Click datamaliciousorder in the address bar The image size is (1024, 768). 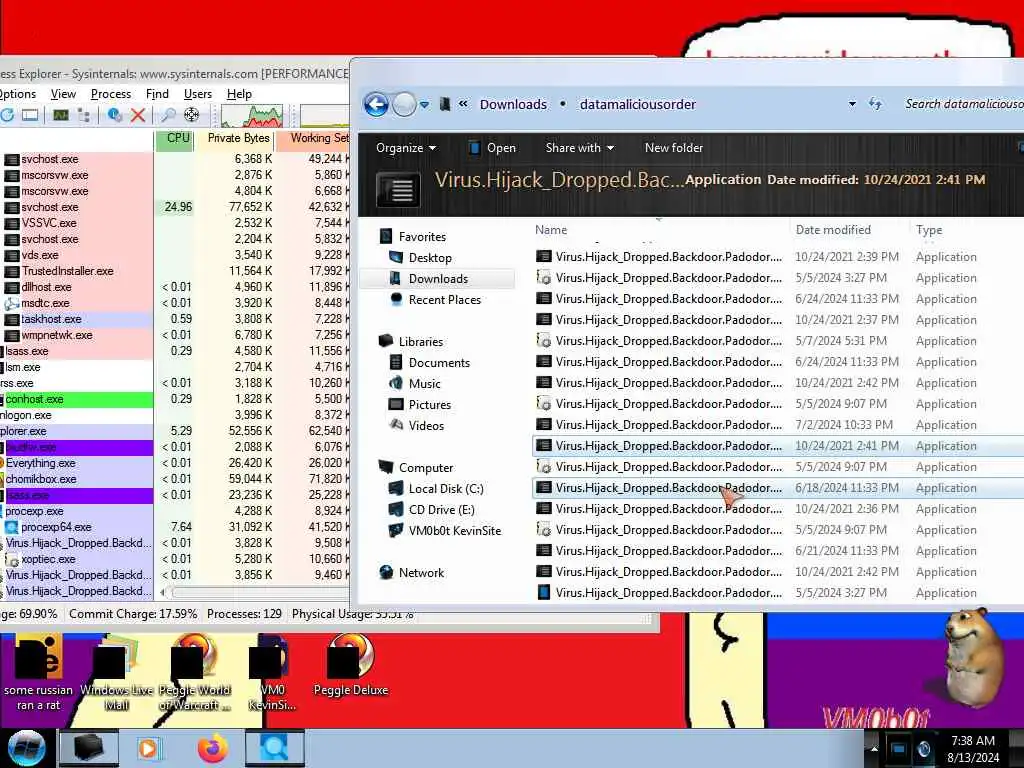(x=637, y=104)
